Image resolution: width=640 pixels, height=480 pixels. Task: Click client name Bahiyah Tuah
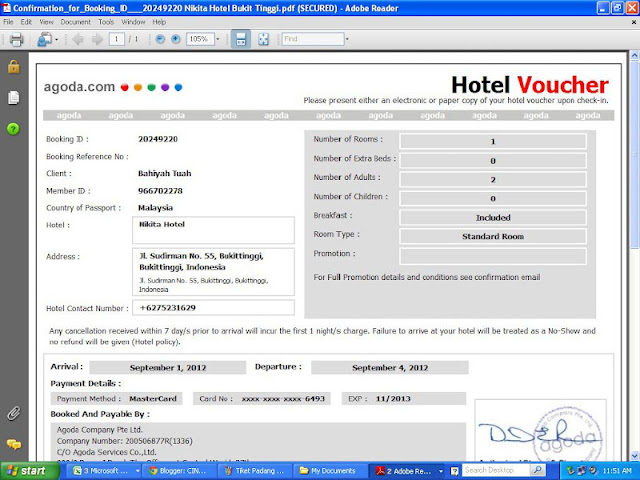[x=164, y=173]
